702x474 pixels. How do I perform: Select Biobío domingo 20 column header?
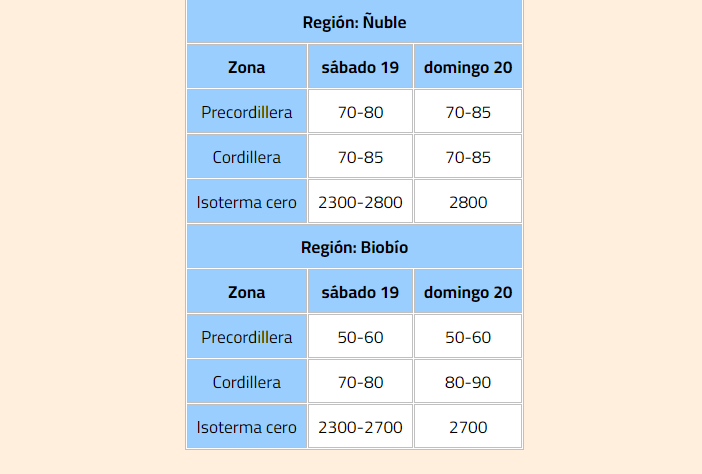click(468, 292)
